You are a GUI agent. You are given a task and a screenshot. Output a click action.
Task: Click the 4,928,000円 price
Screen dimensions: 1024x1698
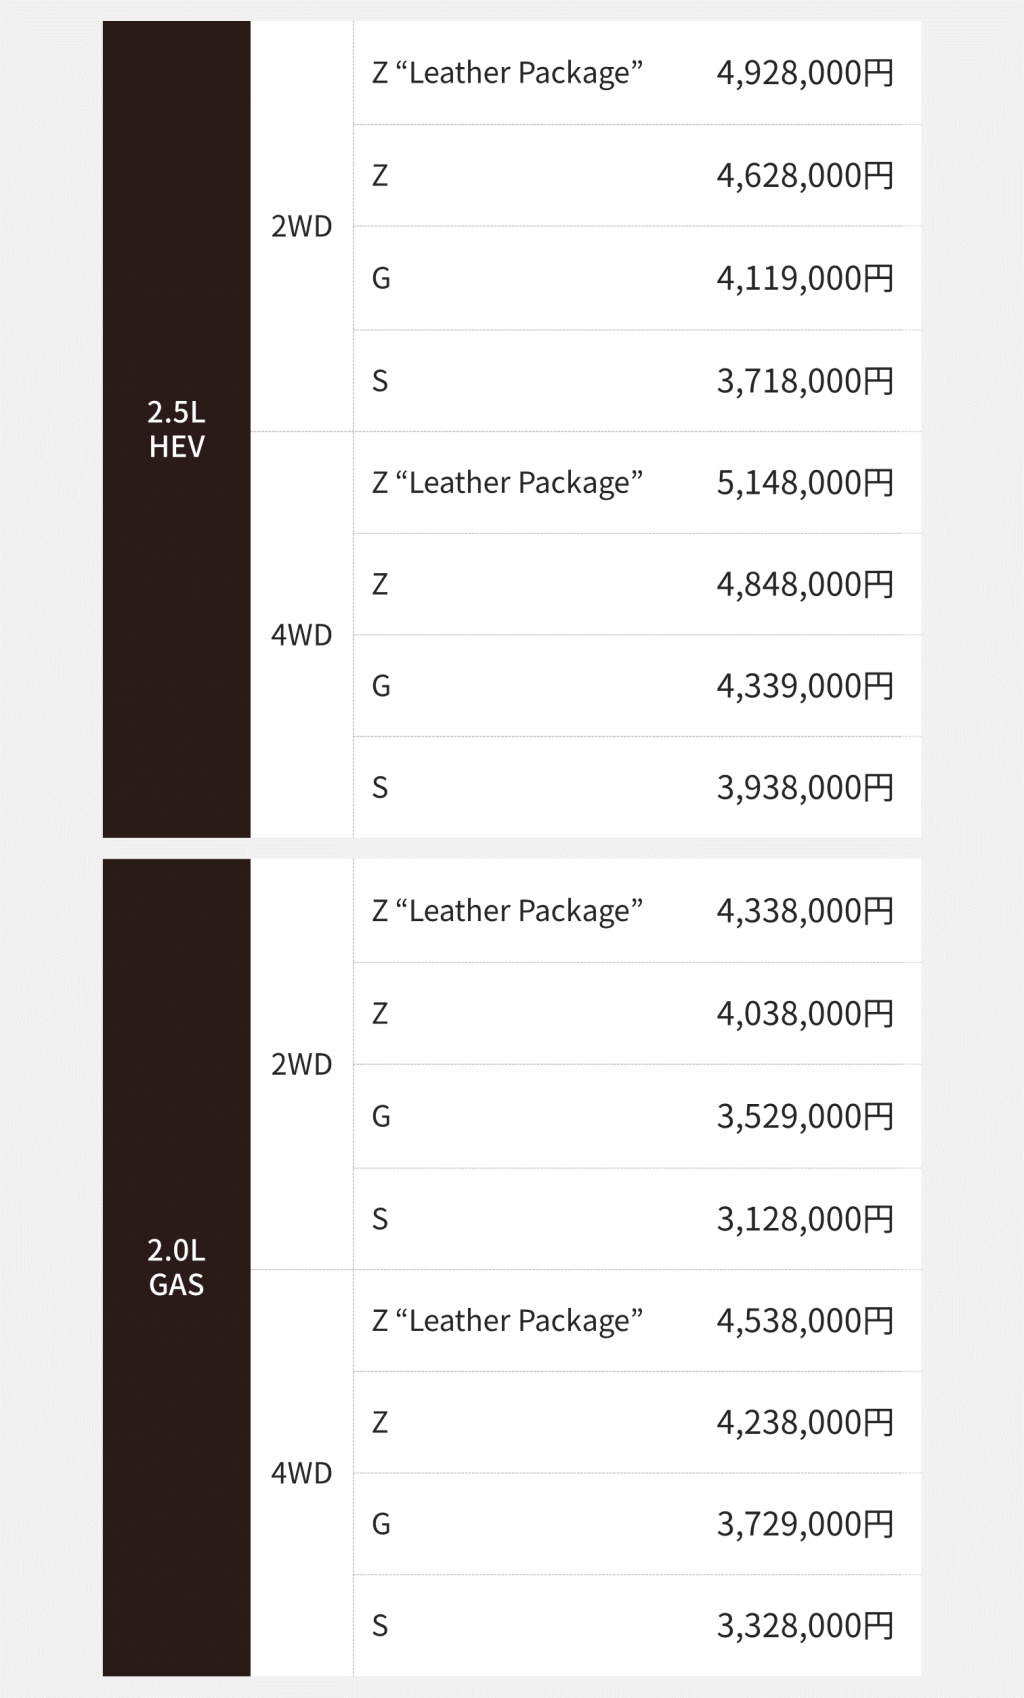(805, 73)
